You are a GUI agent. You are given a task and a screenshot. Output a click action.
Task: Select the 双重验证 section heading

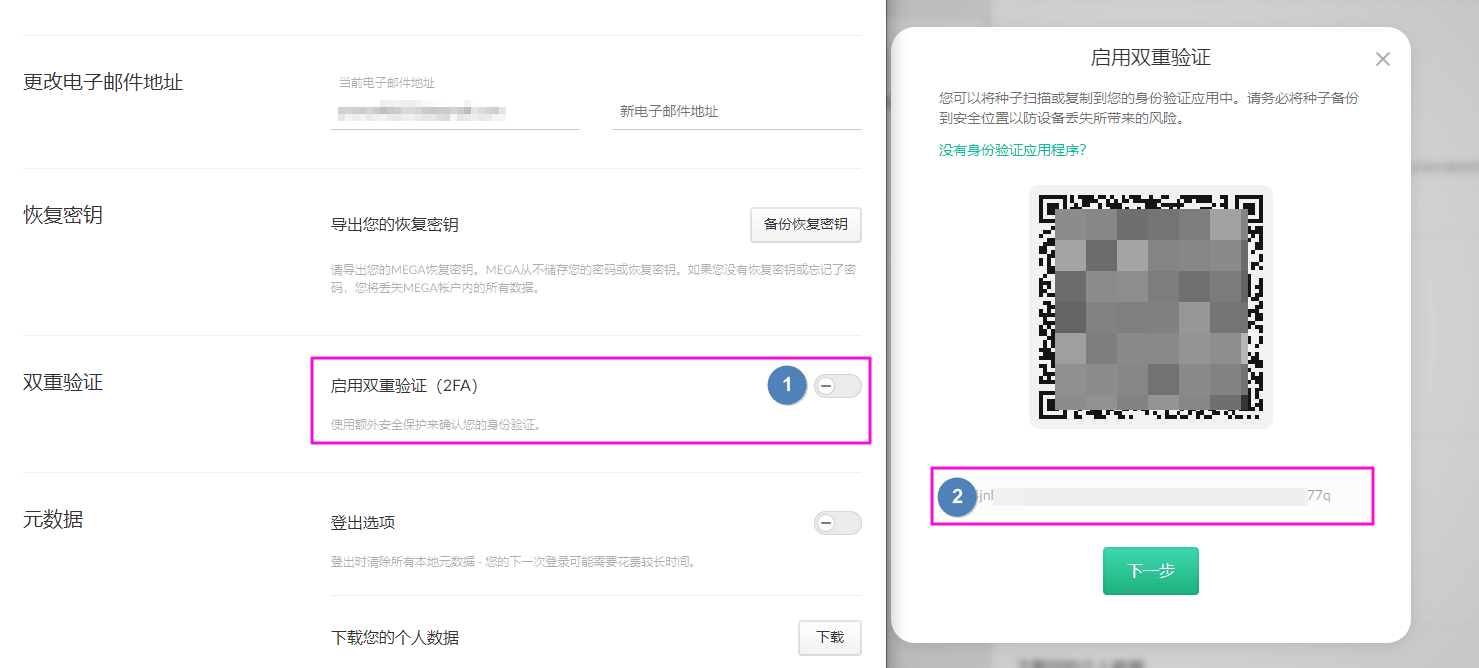pos(63,382)
